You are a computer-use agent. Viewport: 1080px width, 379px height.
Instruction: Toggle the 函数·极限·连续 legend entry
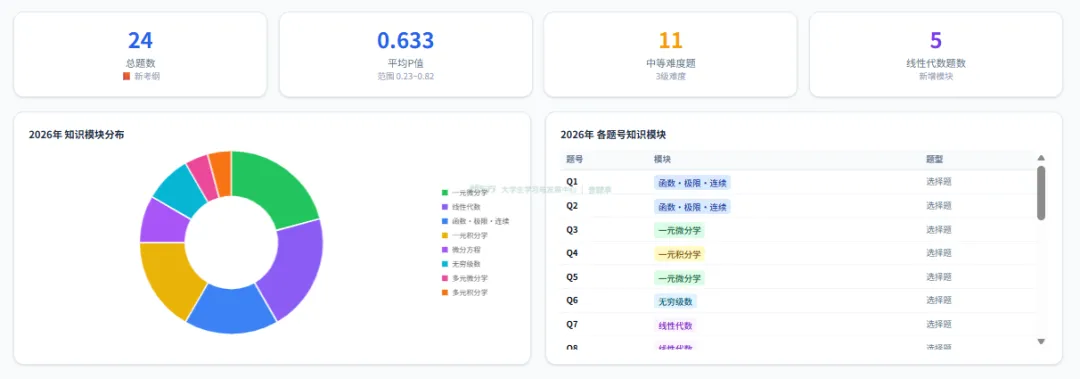pyautogui.click(x=475, y=221)
